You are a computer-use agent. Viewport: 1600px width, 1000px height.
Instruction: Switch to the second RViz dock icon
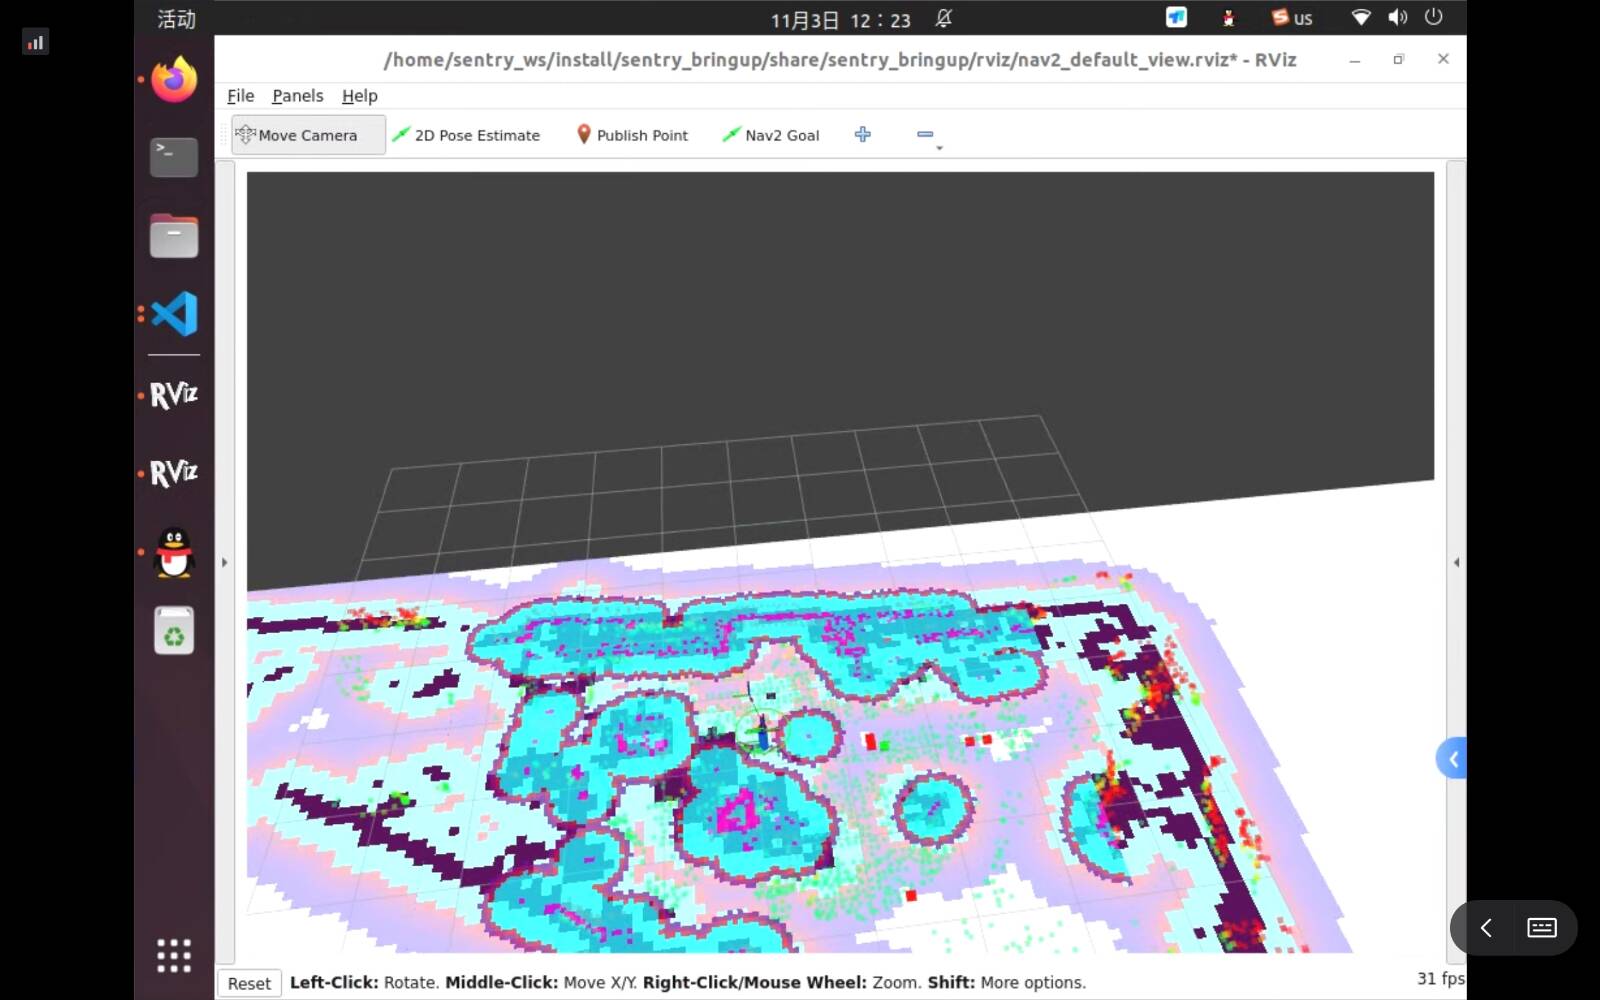[x=174, y=472]
